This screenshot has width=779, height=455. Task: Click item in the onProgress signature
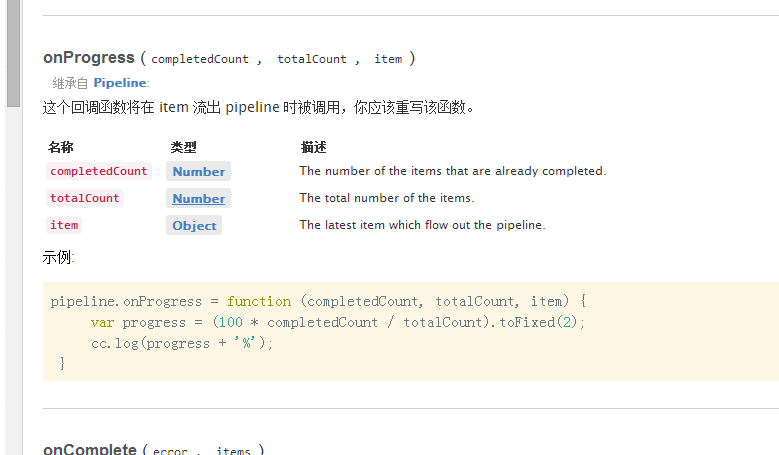coord(388,59)
